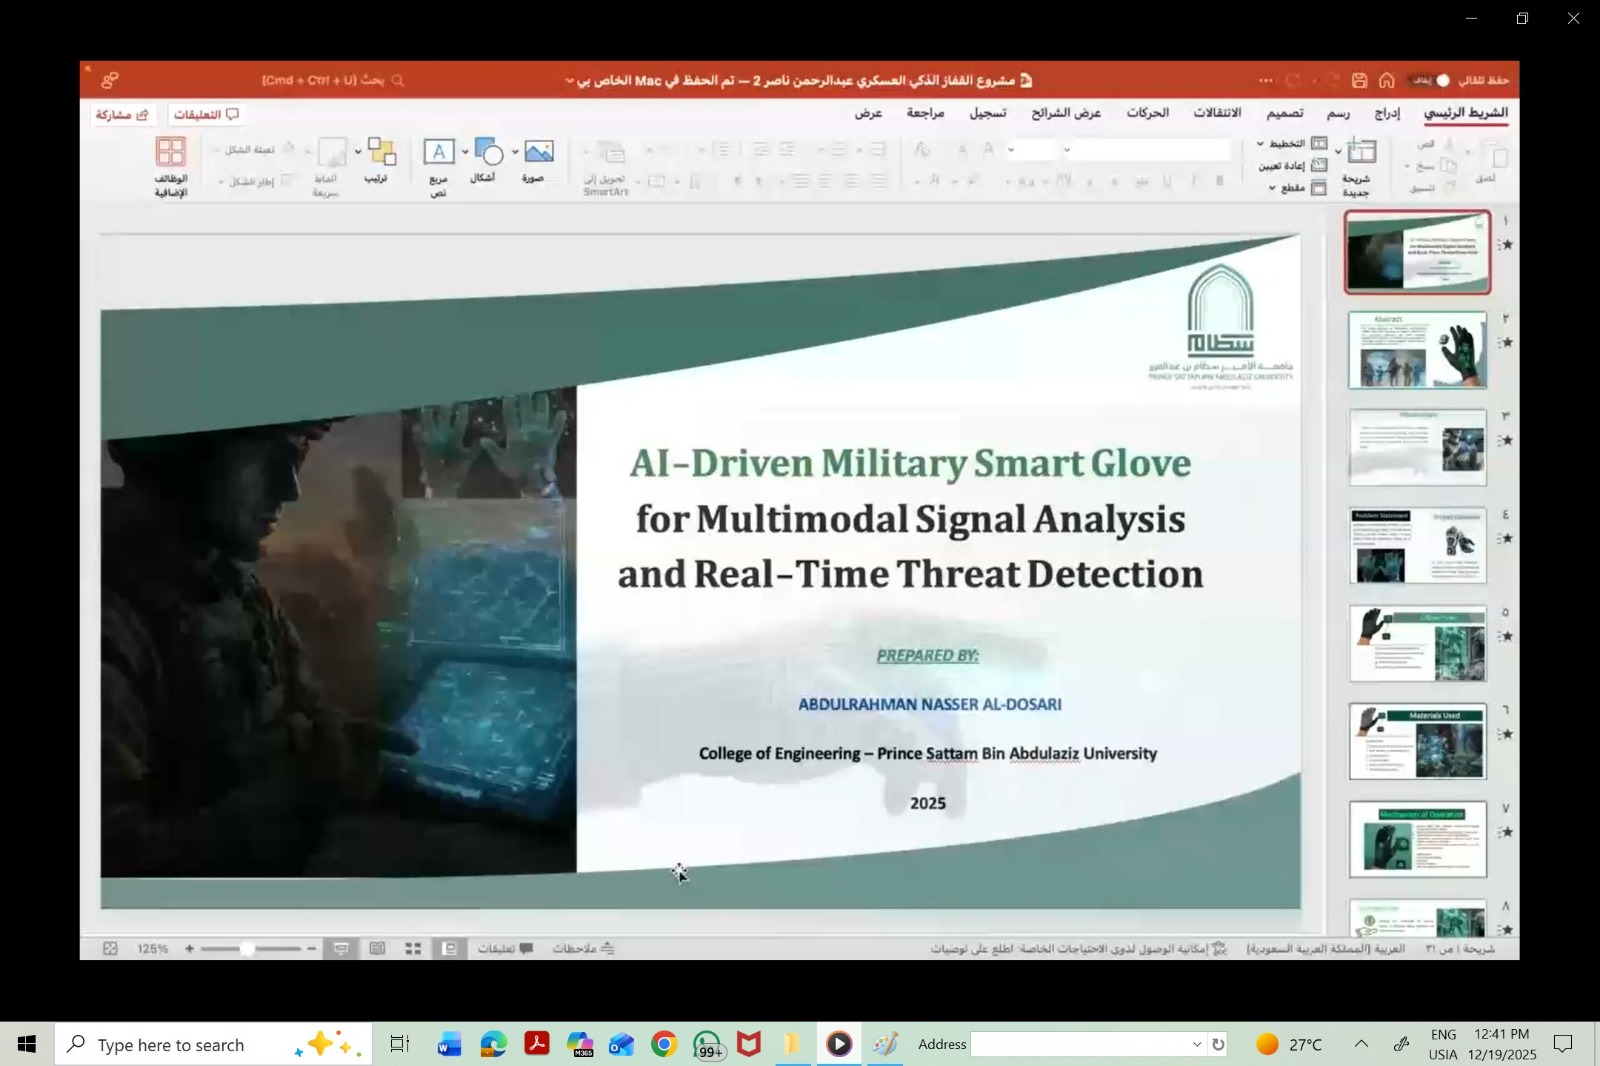The height and width of the screenshot is (1066, 1600).
Task: Open the font name dropdown
Action: tap(1067, 151)
